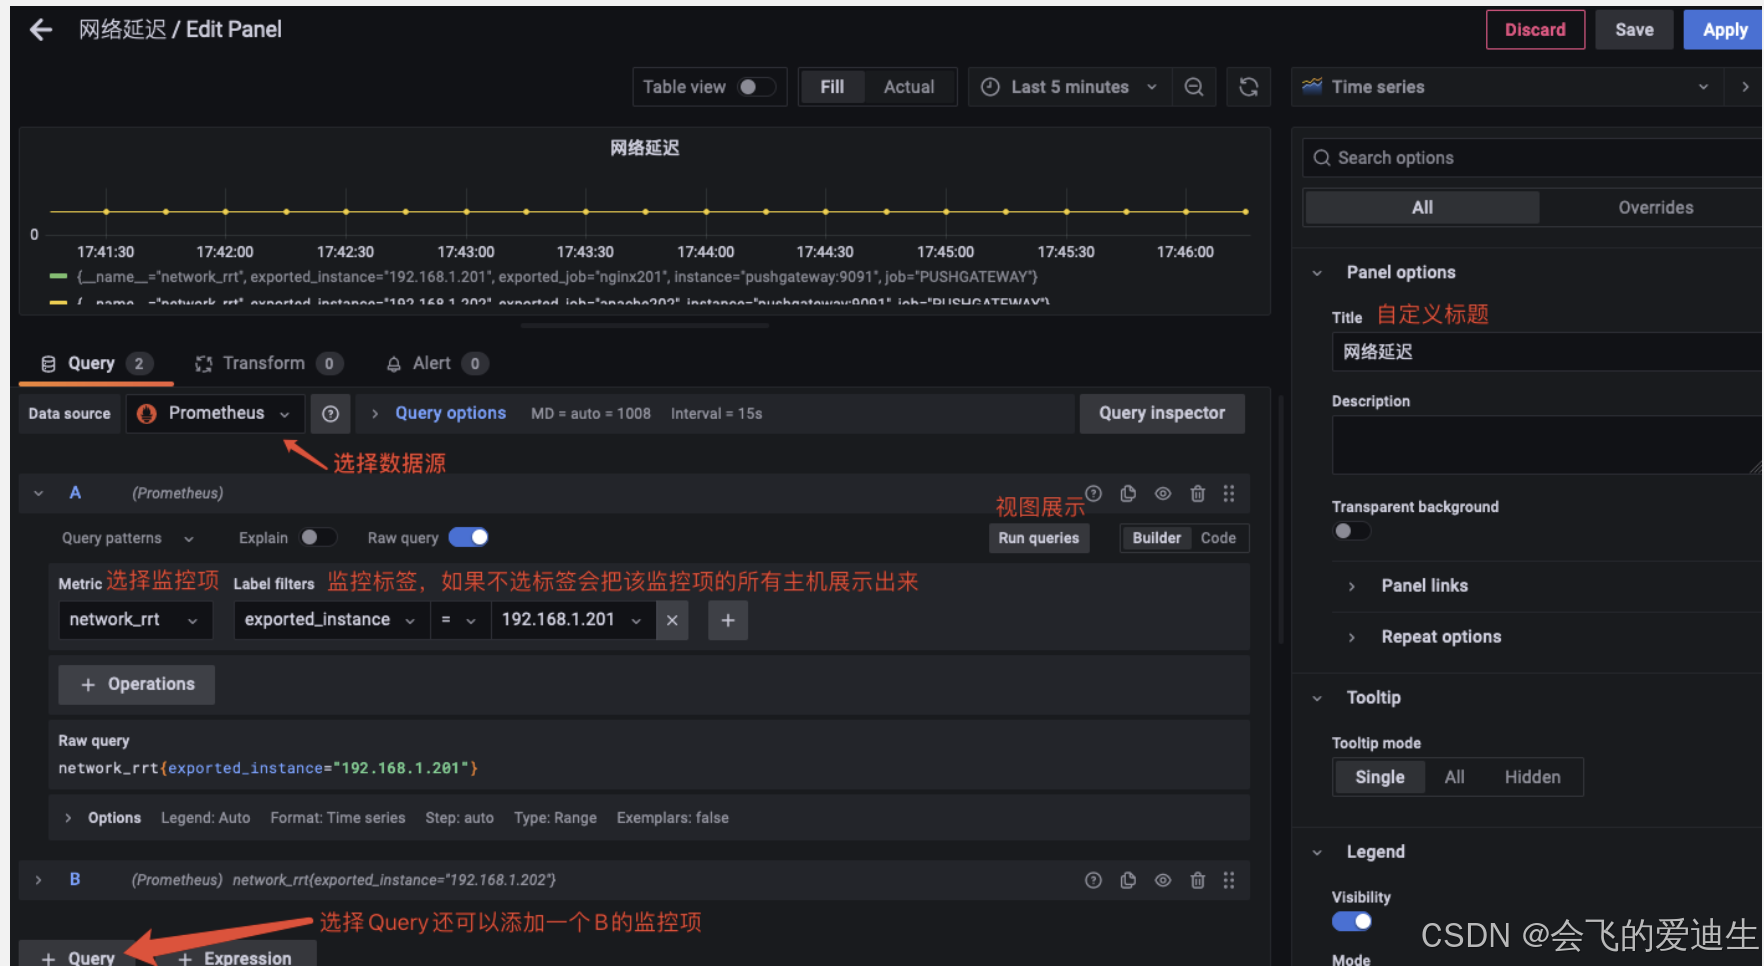Open the Time series visualization picker
This screenshot has width=1764, height=966.
[x=1506, y=87]
